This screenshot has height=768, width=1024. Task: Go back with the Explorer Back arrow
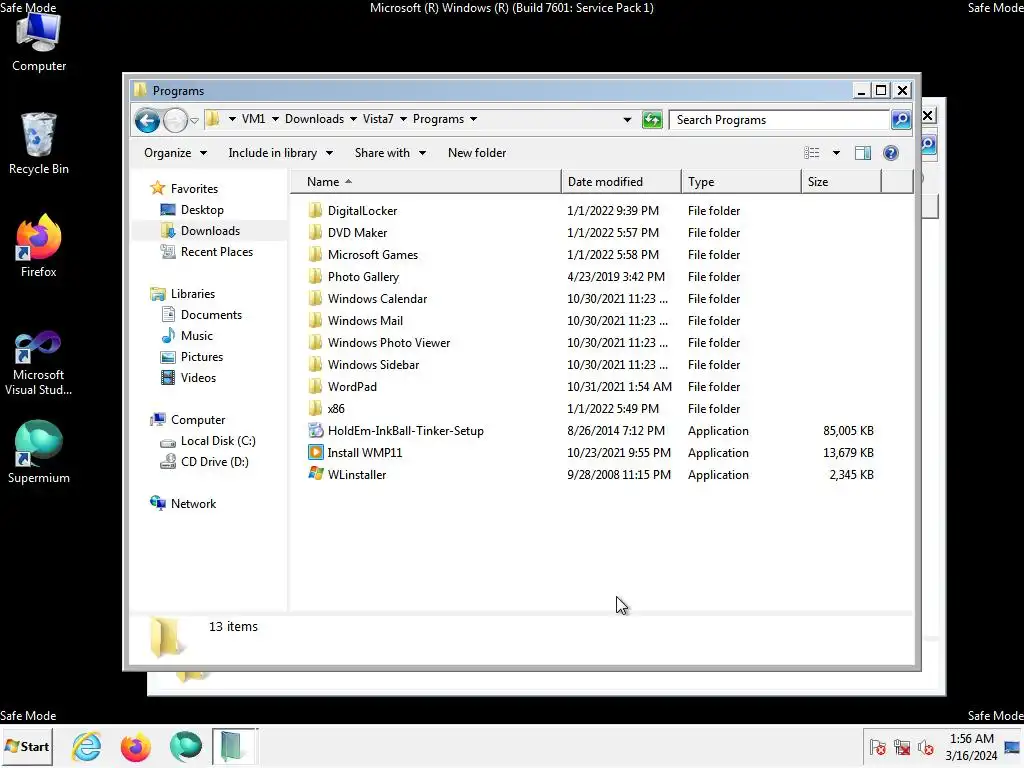click(x=147, y=120)
